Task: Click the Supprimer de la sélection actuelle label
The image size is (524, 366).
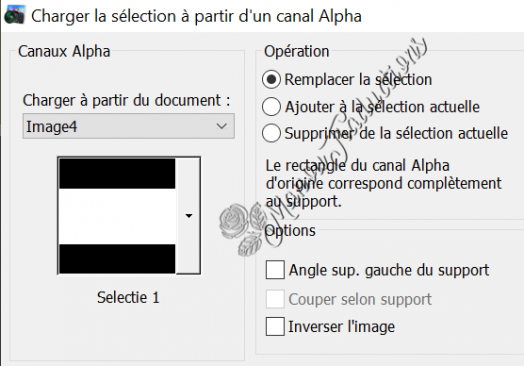Action: [396, 133]
